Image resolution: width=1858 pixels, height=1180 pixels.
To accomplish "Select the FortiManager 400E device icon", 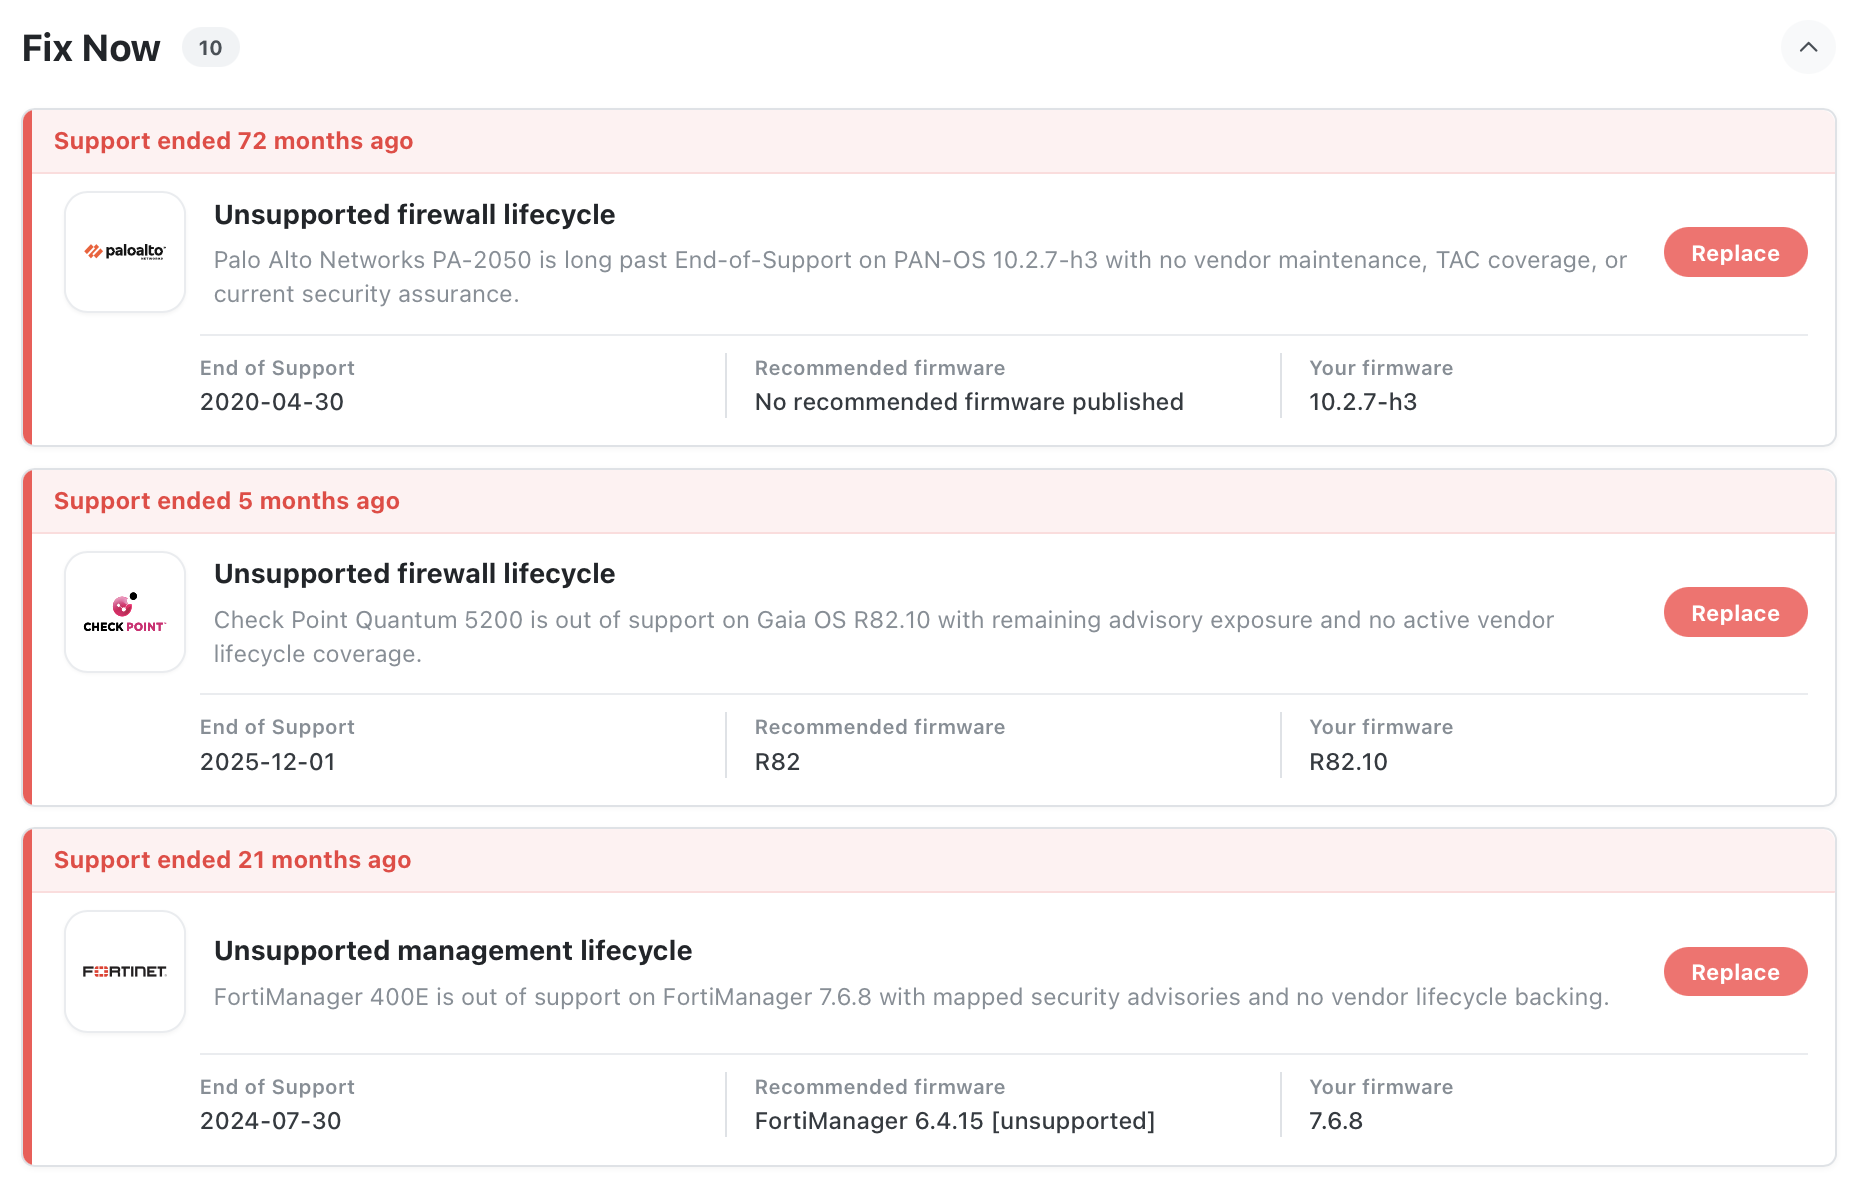I will [124, 970].
